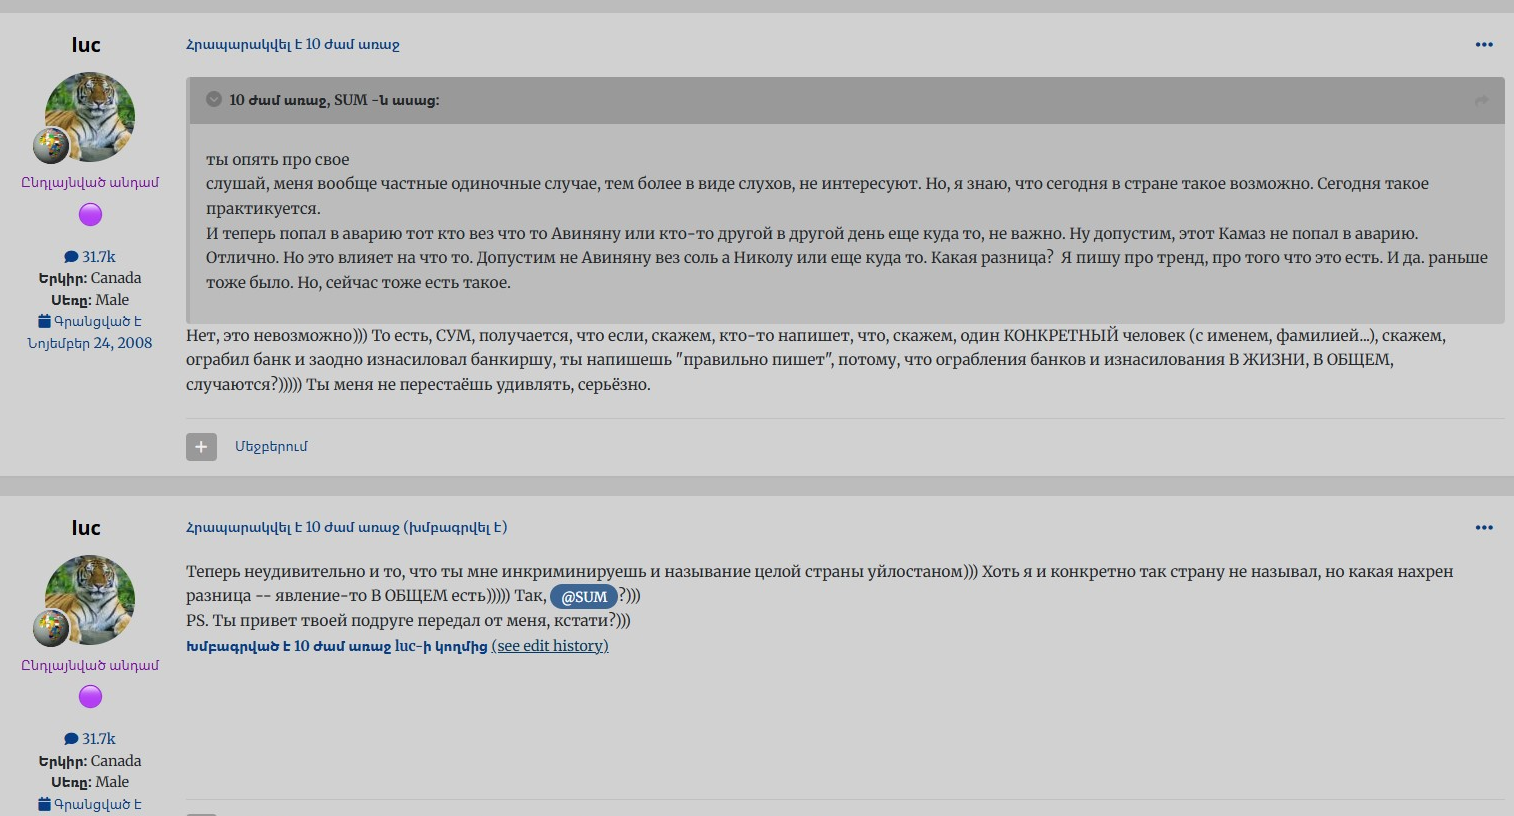
Task: Open the see edit history link
Action: [550, 646]
